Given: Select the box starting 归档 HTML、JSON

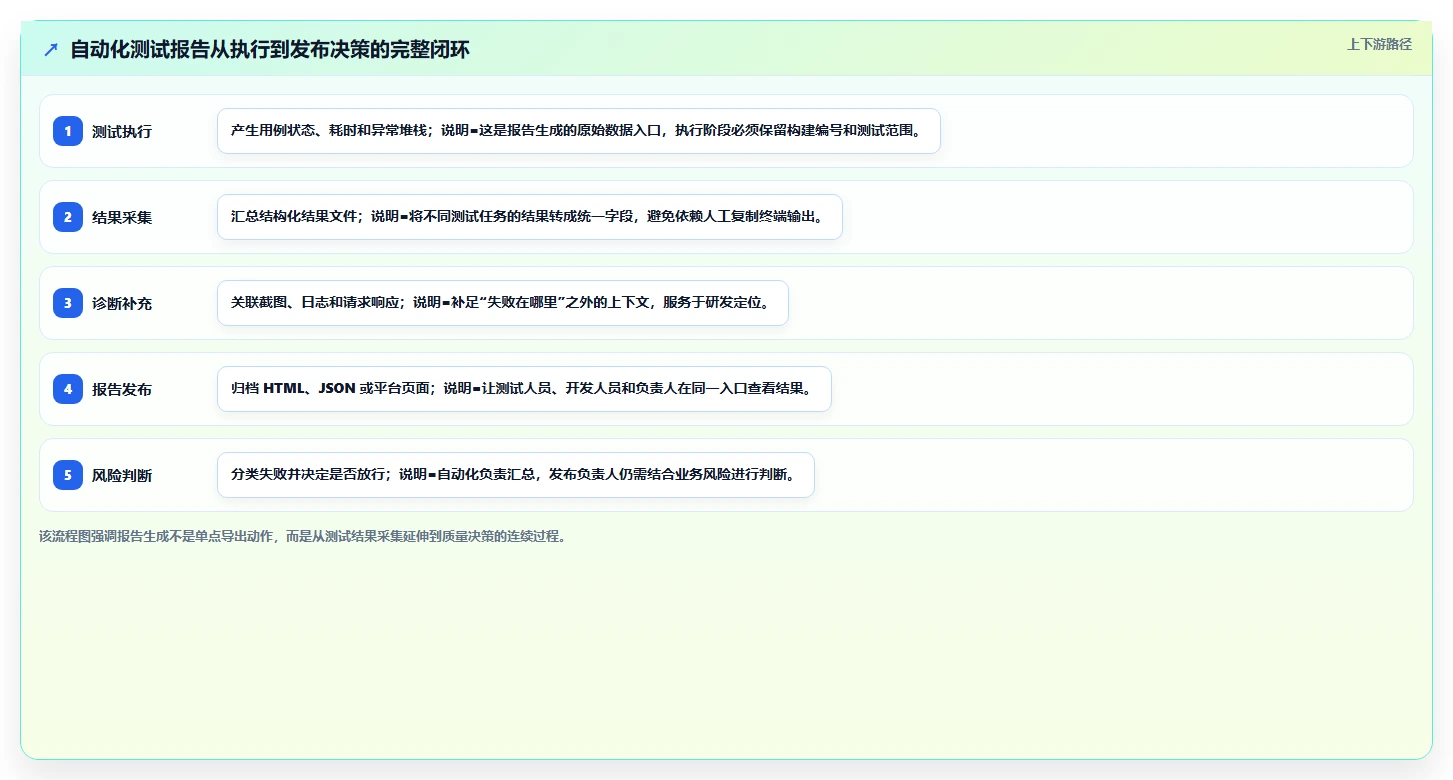Looking at the screenshot, I should pyautogui.click(x=524, y=389).
